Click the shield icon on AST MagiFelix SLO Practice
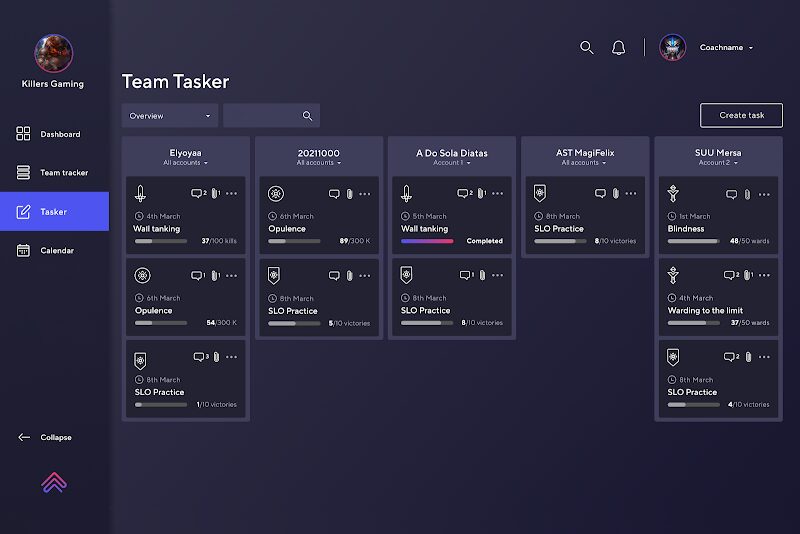 pyautogui.click(x=540, y=193)
